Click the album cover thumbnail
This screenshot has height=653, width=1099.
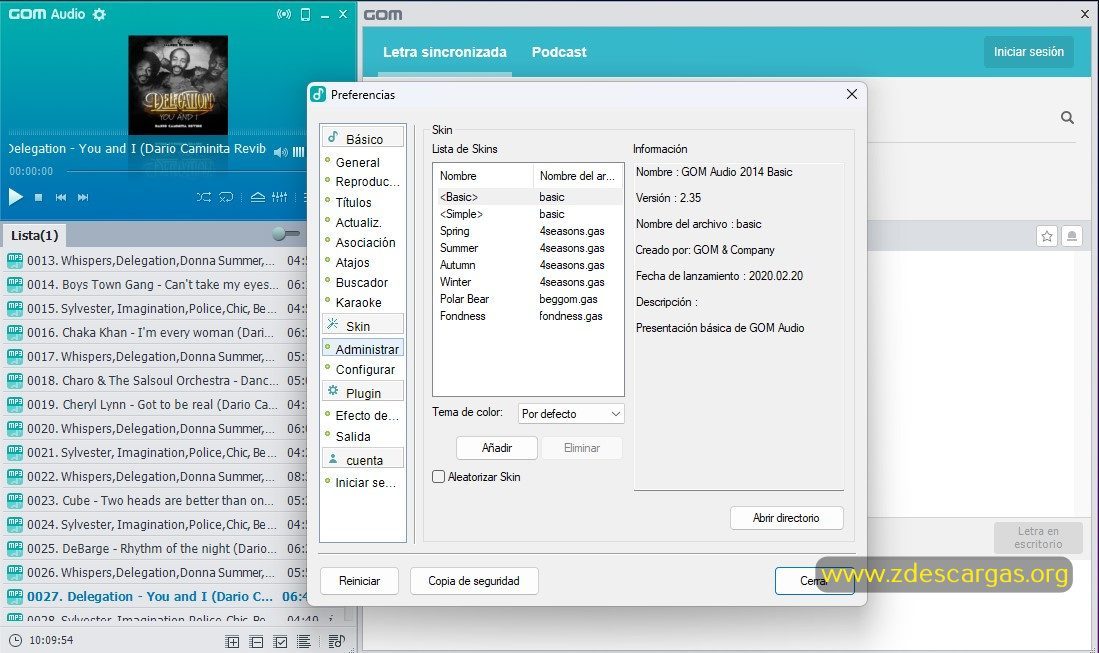[178, 85]
